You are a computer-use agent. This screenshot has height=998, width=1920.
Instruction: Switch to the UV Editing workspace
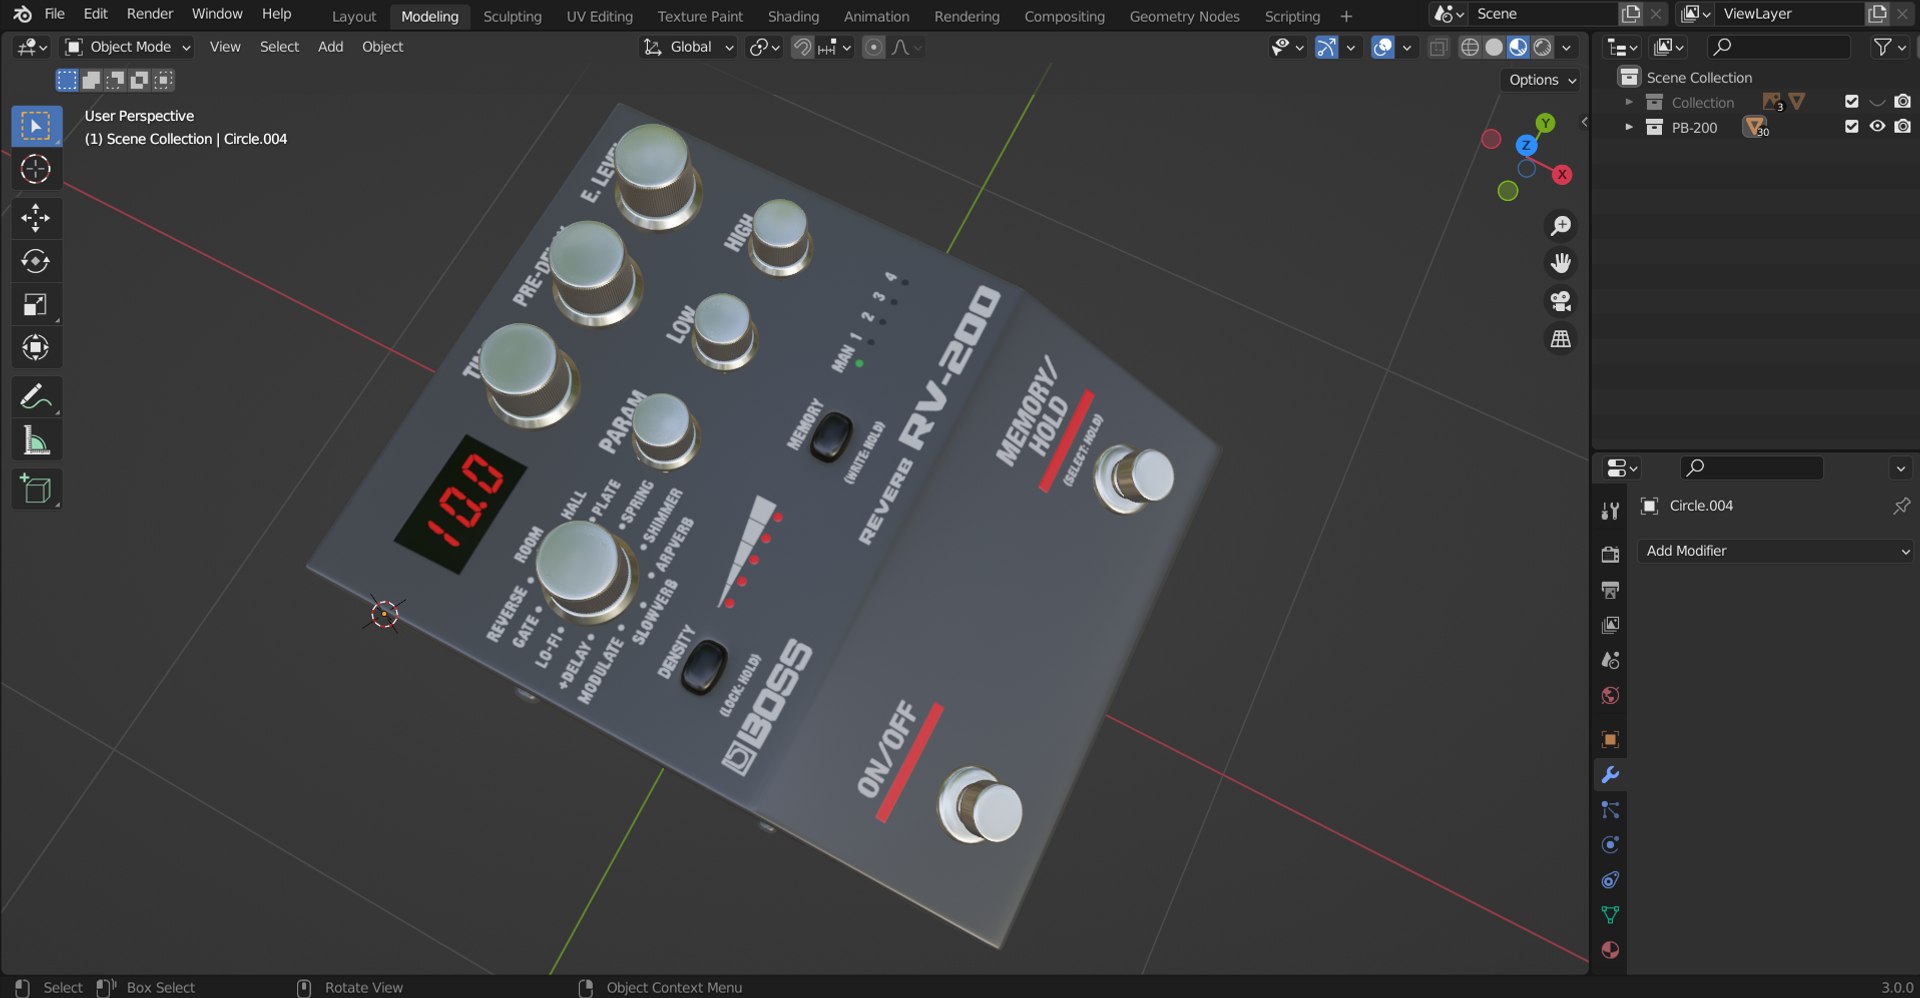pos(599,16)
